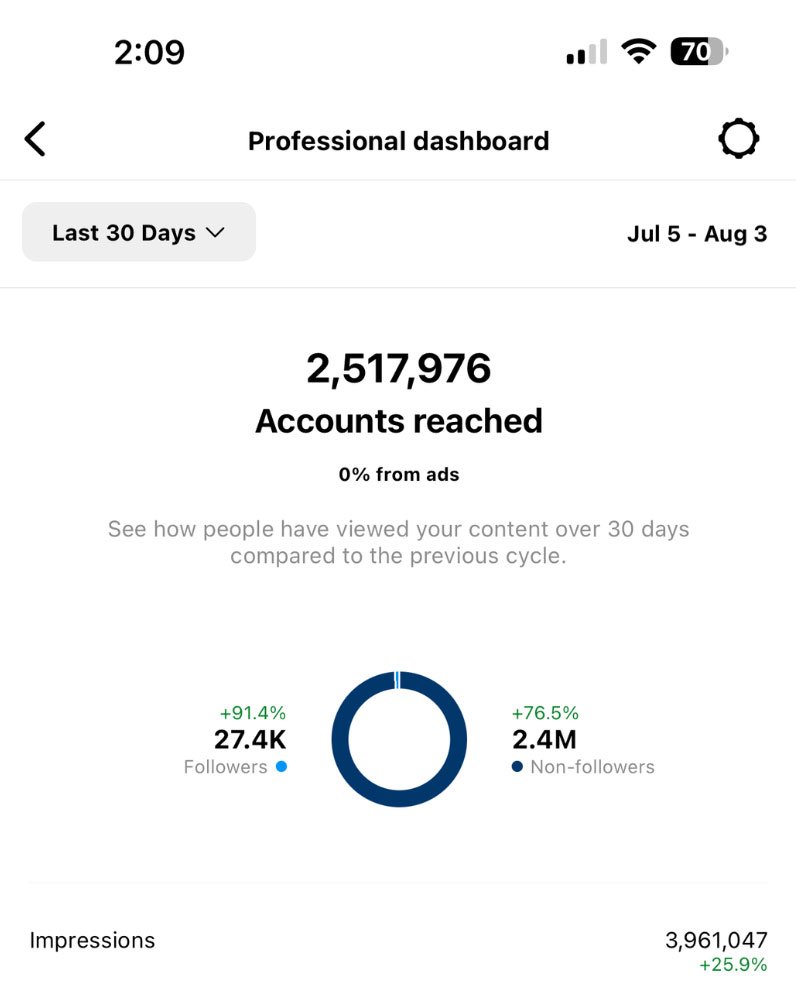Tap the dark blue Non-followers legend dot
This screenshot has height=1001, width=796.
pos(517,767)
